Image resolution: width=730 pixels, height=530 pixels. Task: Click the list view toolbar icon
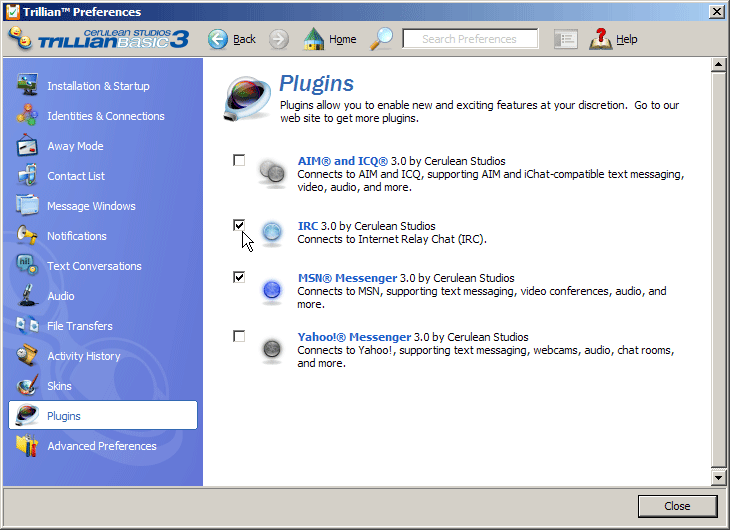[566, 39]
